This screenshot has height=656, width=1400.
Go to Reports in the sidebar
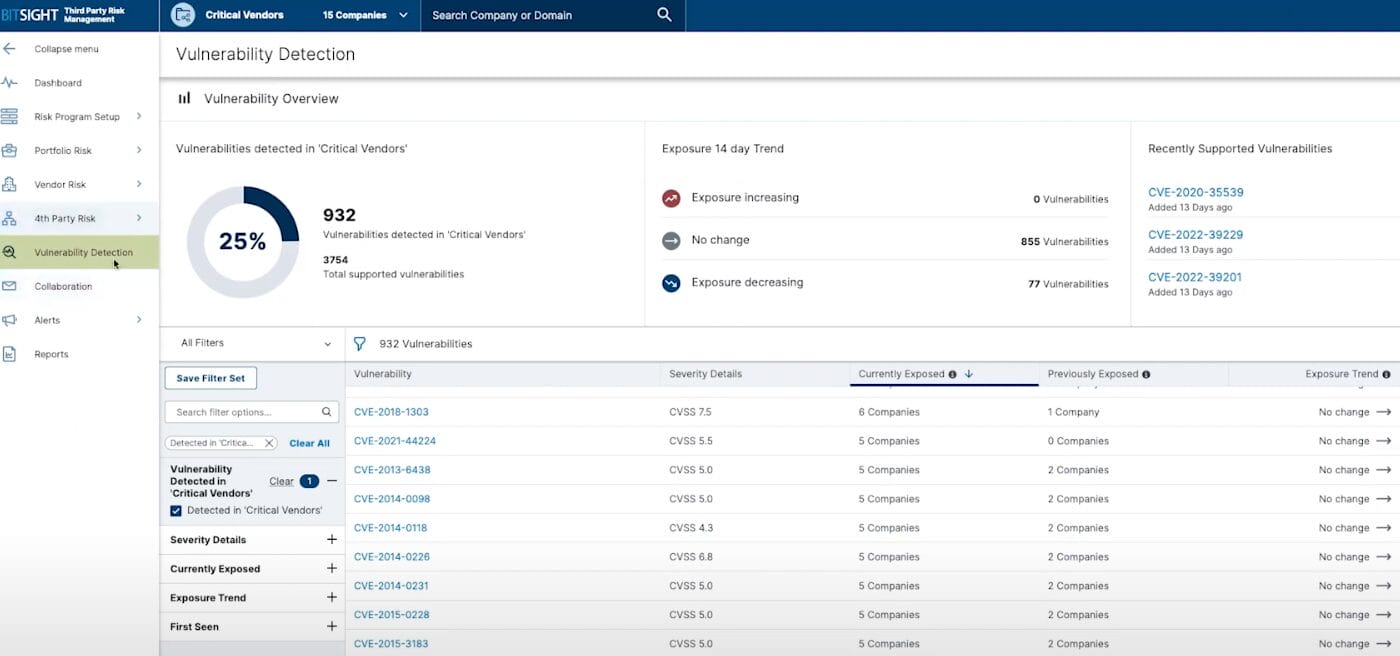[51, 354]
